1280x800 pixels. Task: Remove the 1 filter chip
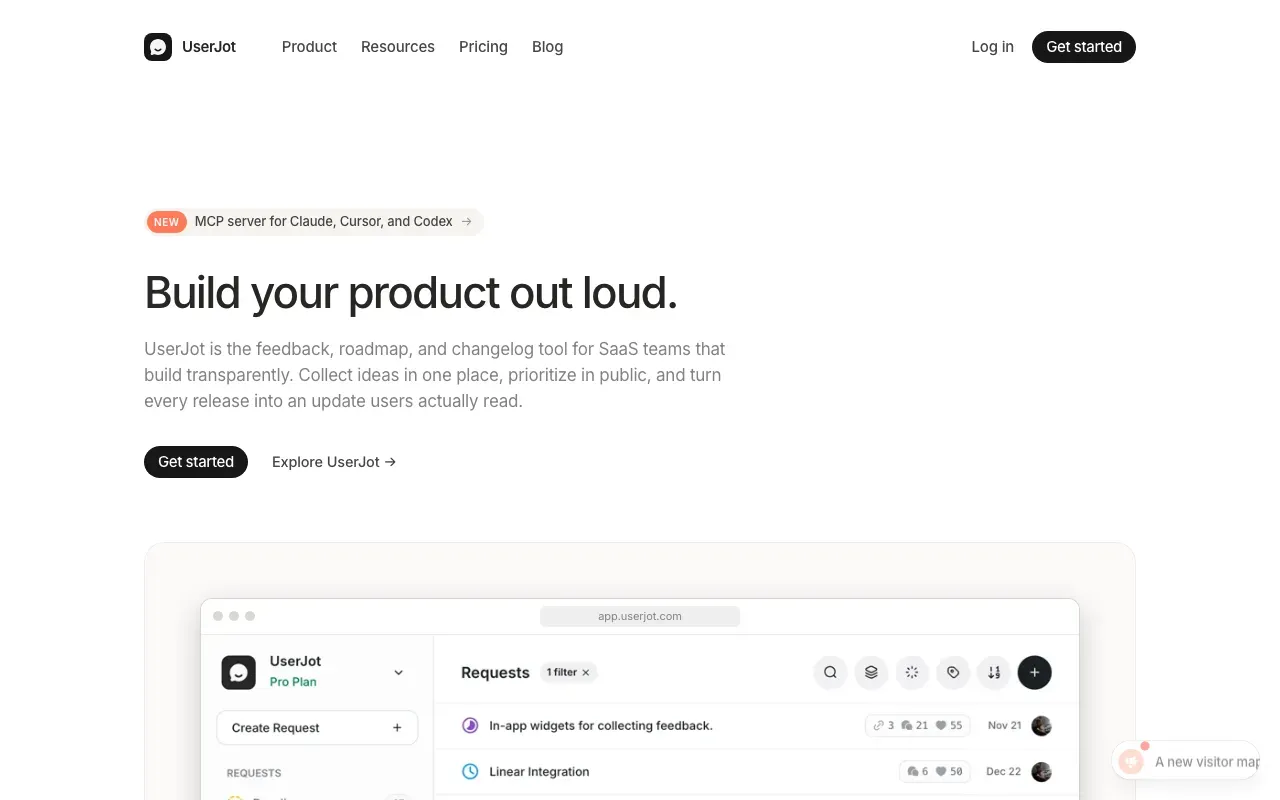pos(586,673)
